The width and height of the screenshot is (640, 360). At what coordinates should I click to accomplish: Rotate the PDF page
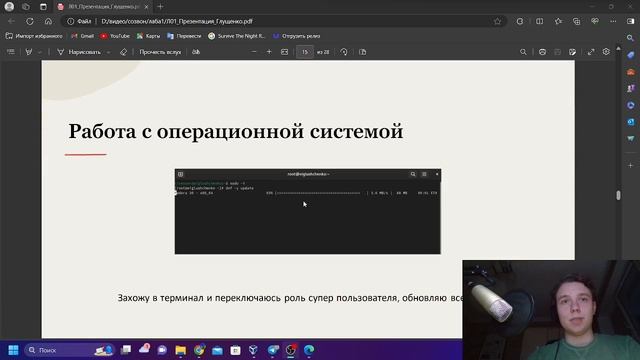(x=344, y=52)
